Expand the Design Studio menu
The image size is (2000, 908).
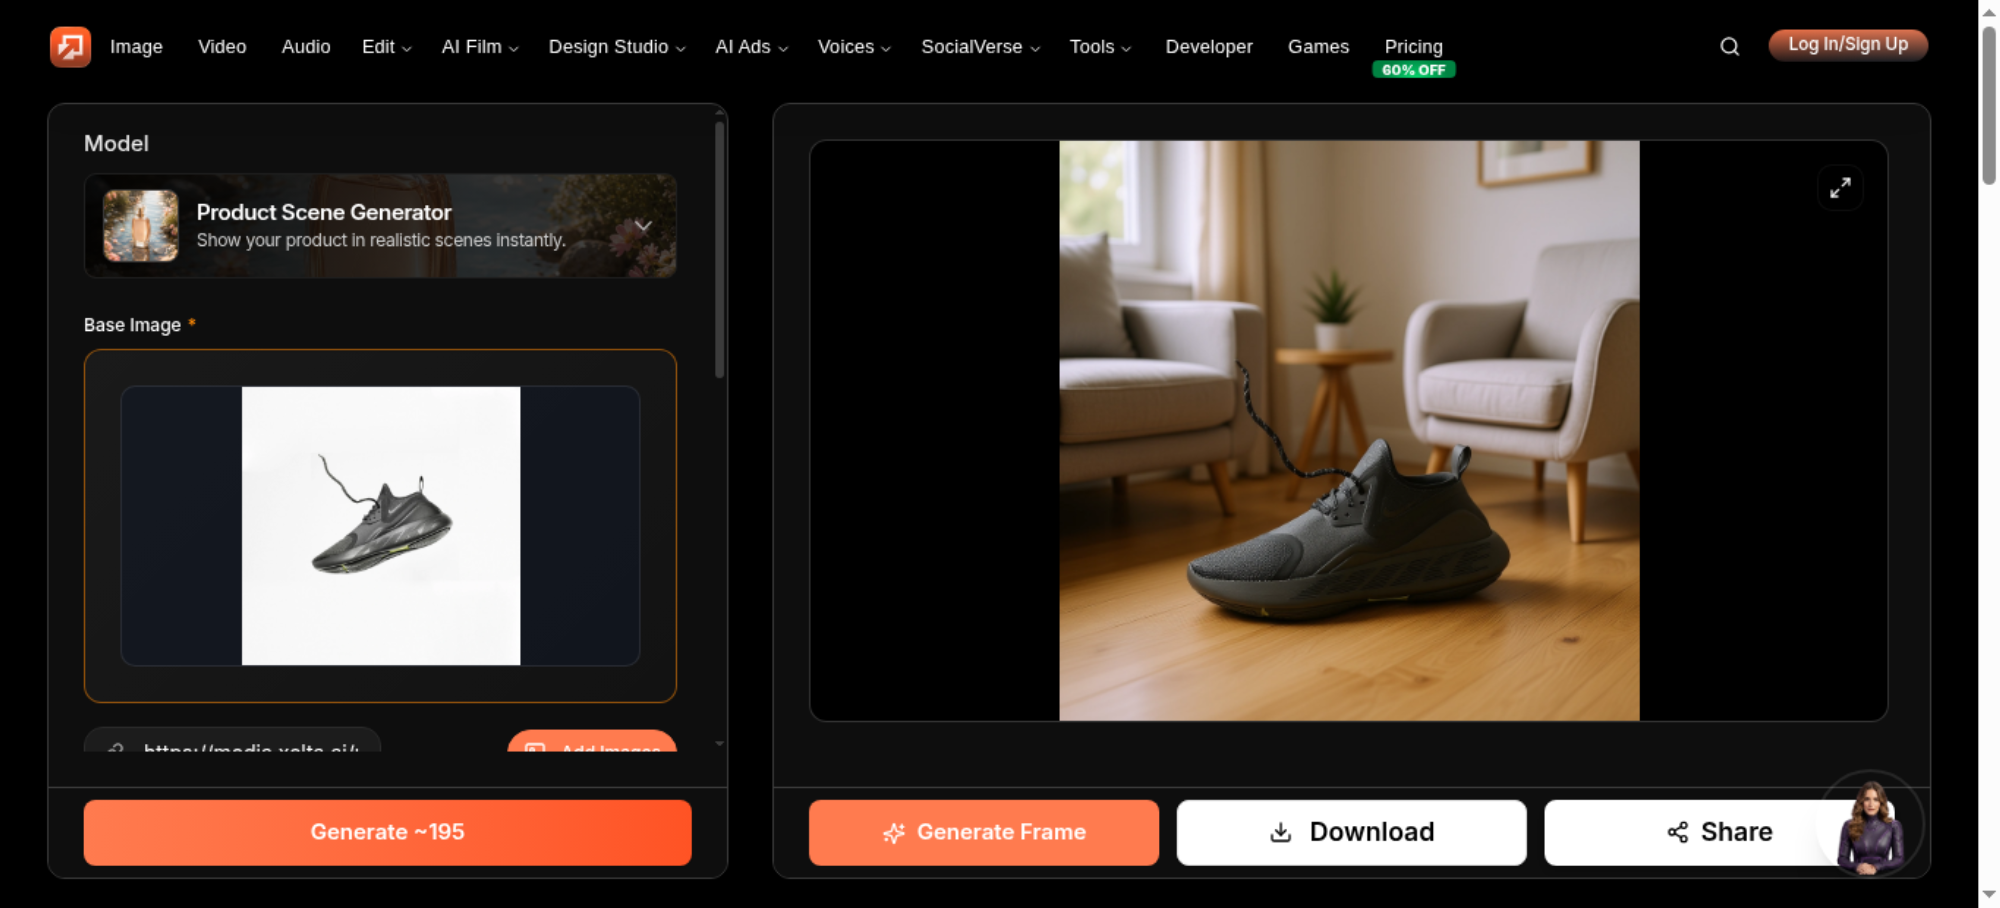pos(617,47)
